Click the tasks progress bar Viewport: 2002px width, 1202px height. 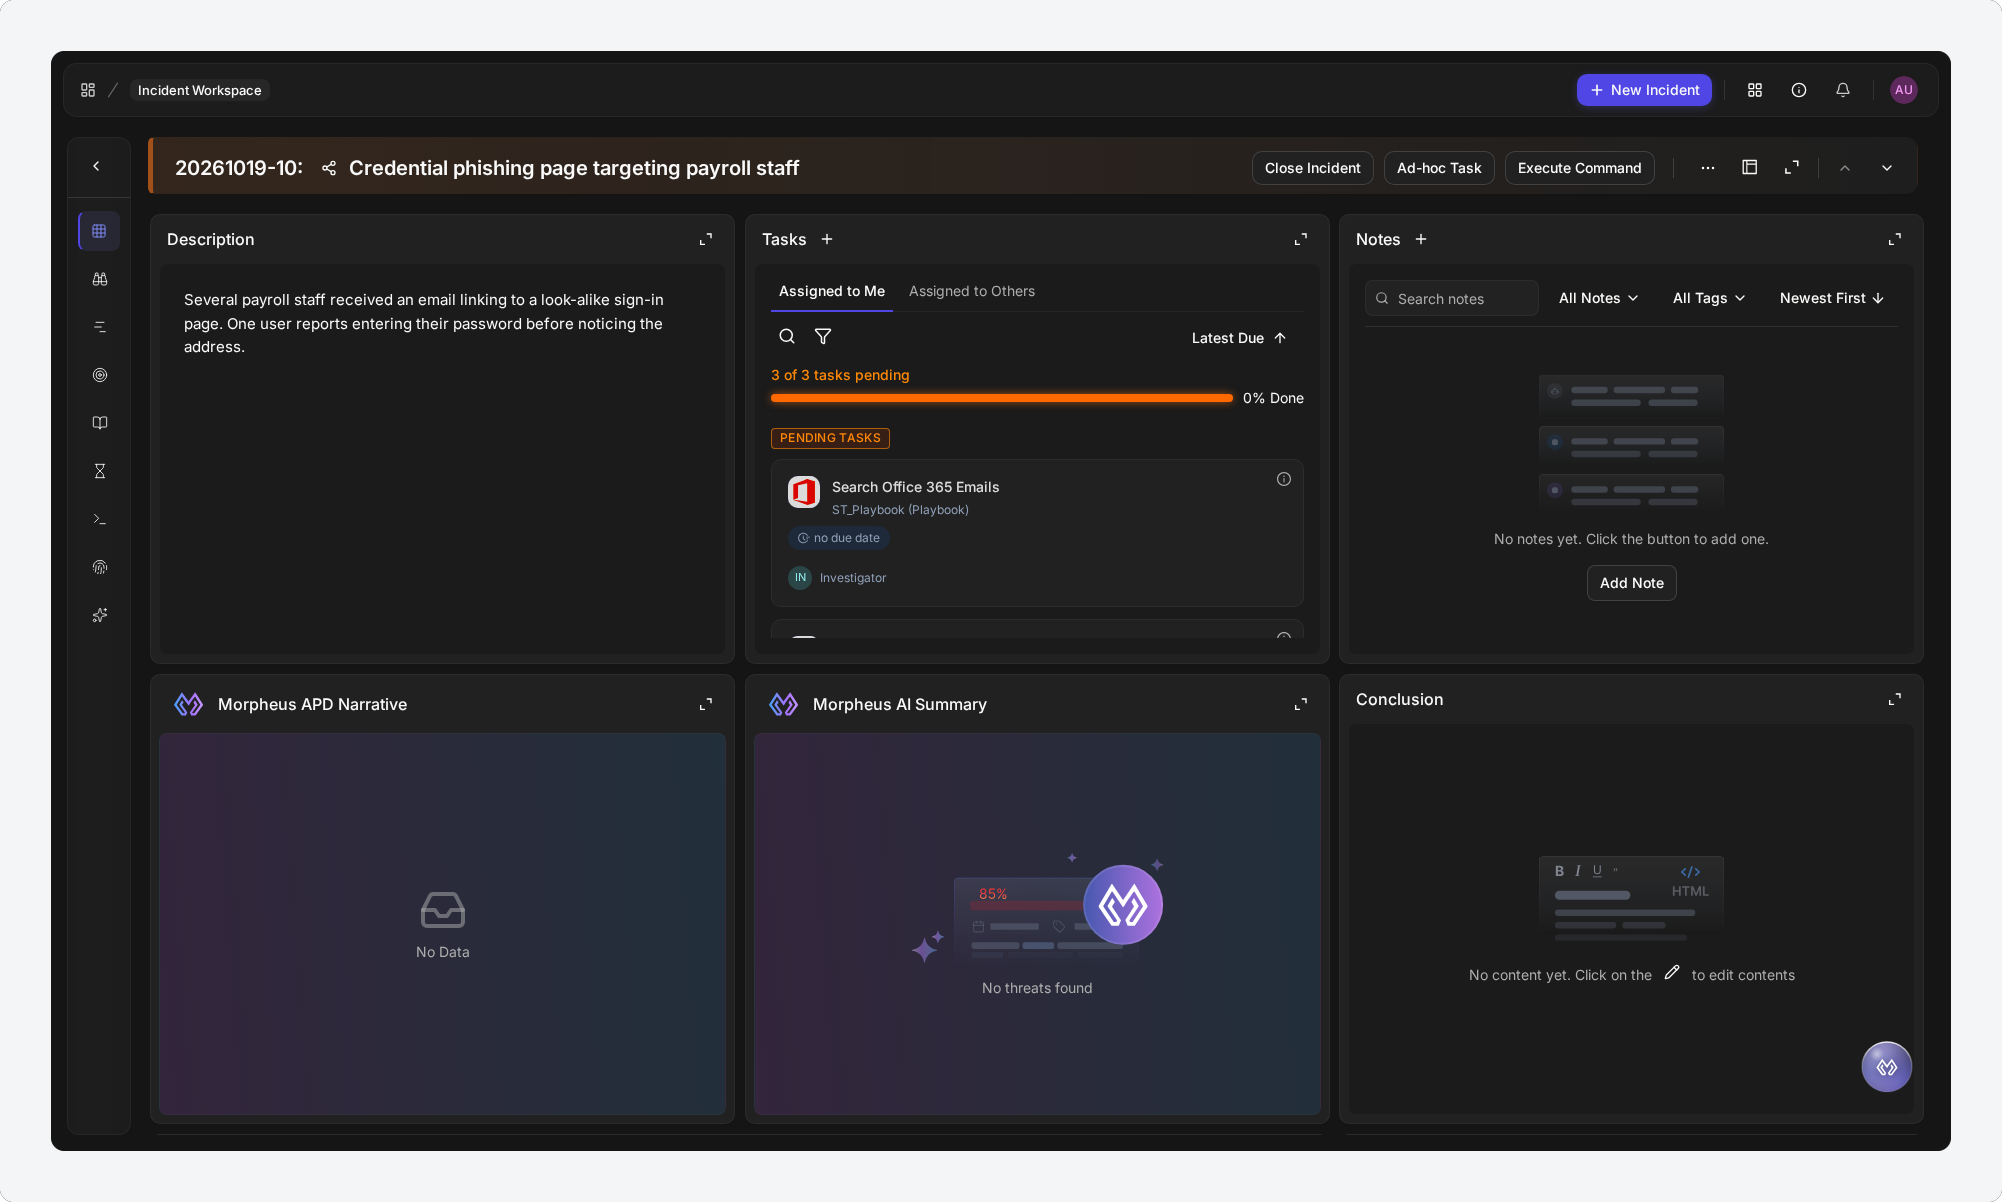pos(1001,398)
